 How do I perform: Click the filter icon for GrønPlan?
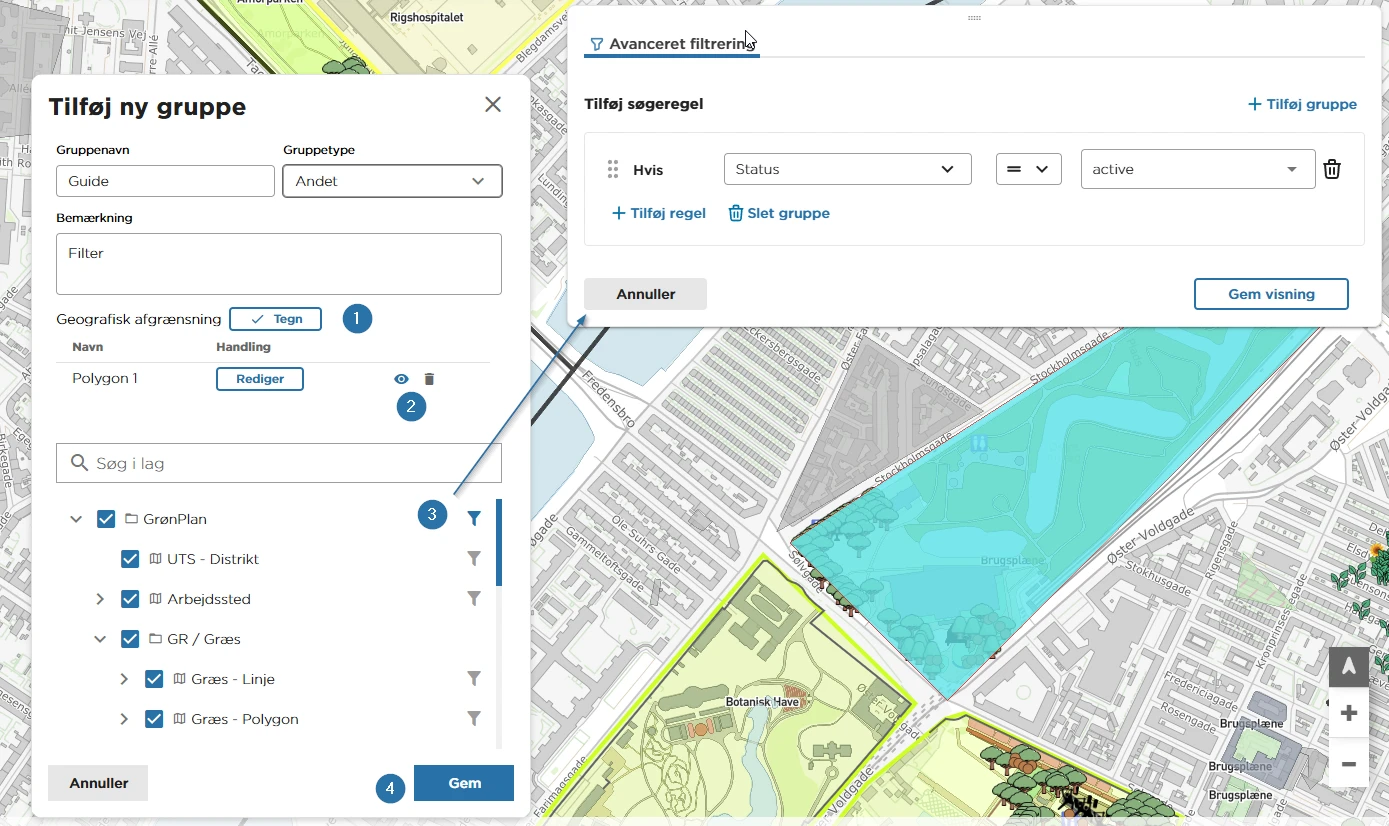tap(474, 518)
